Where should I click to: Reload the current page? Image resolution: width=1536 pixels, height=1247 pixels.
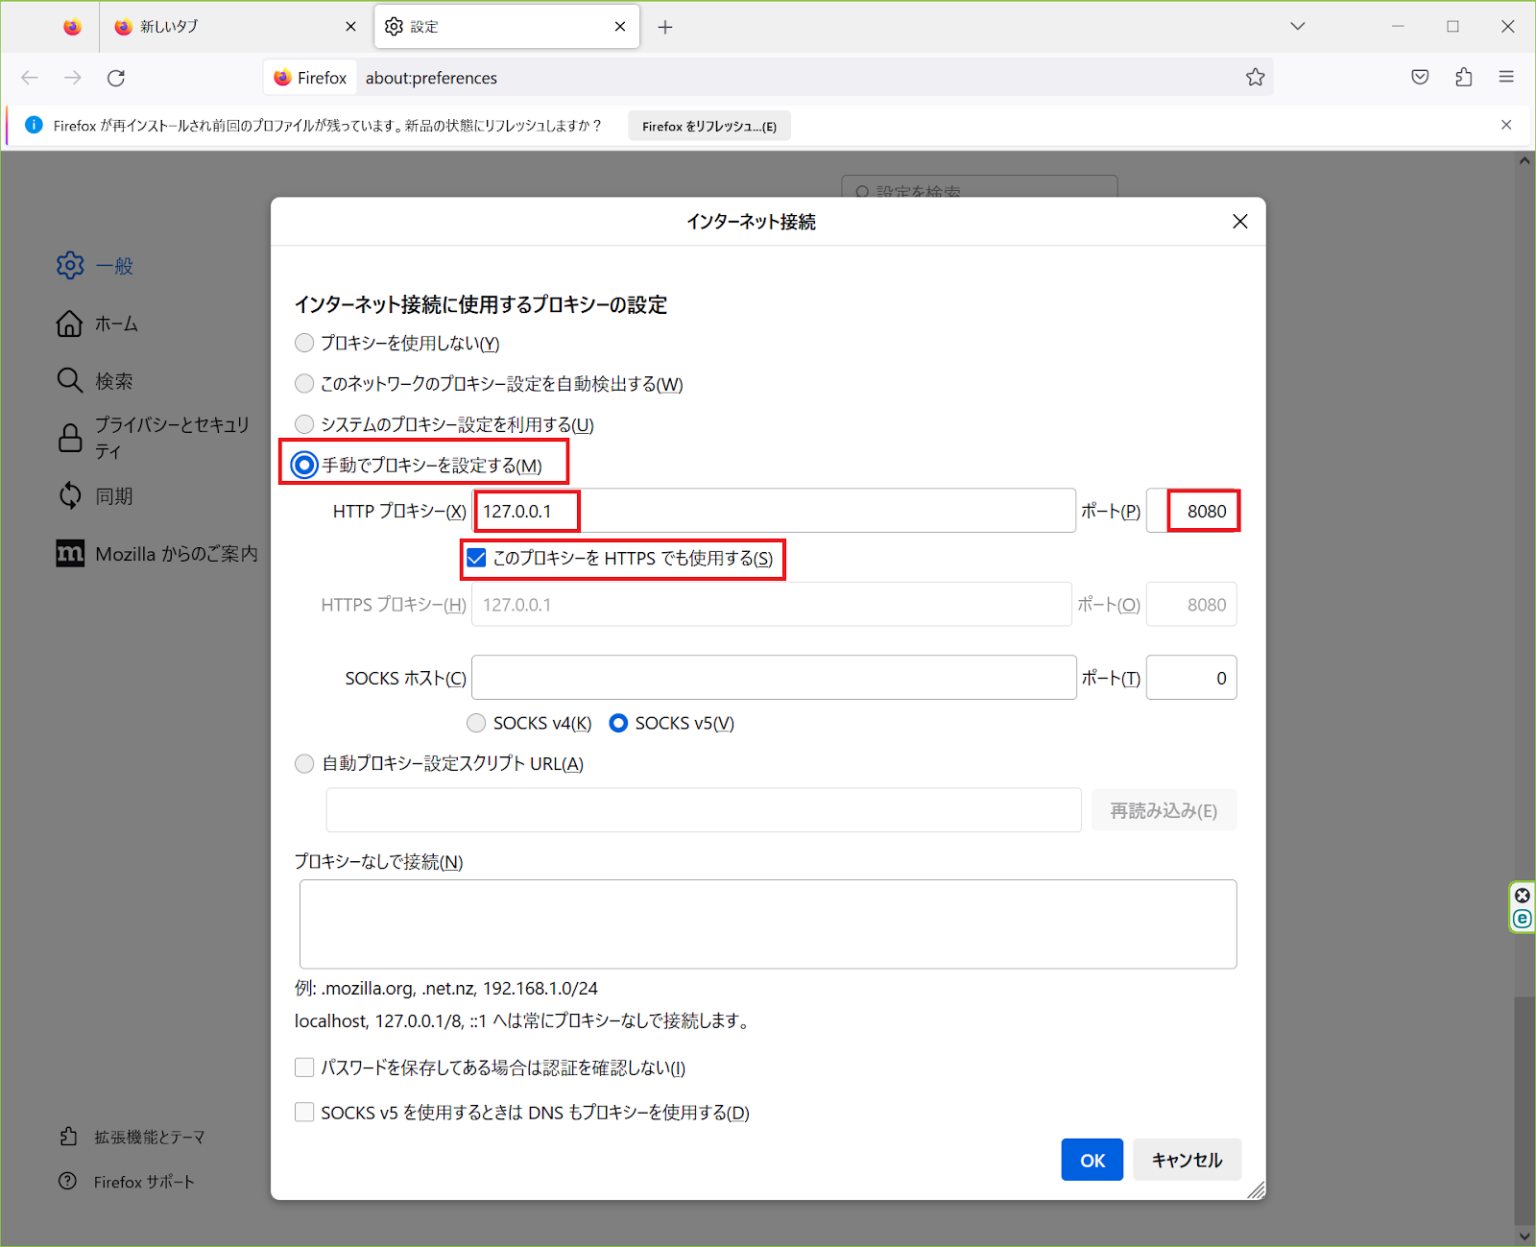(x=116, y=77)
